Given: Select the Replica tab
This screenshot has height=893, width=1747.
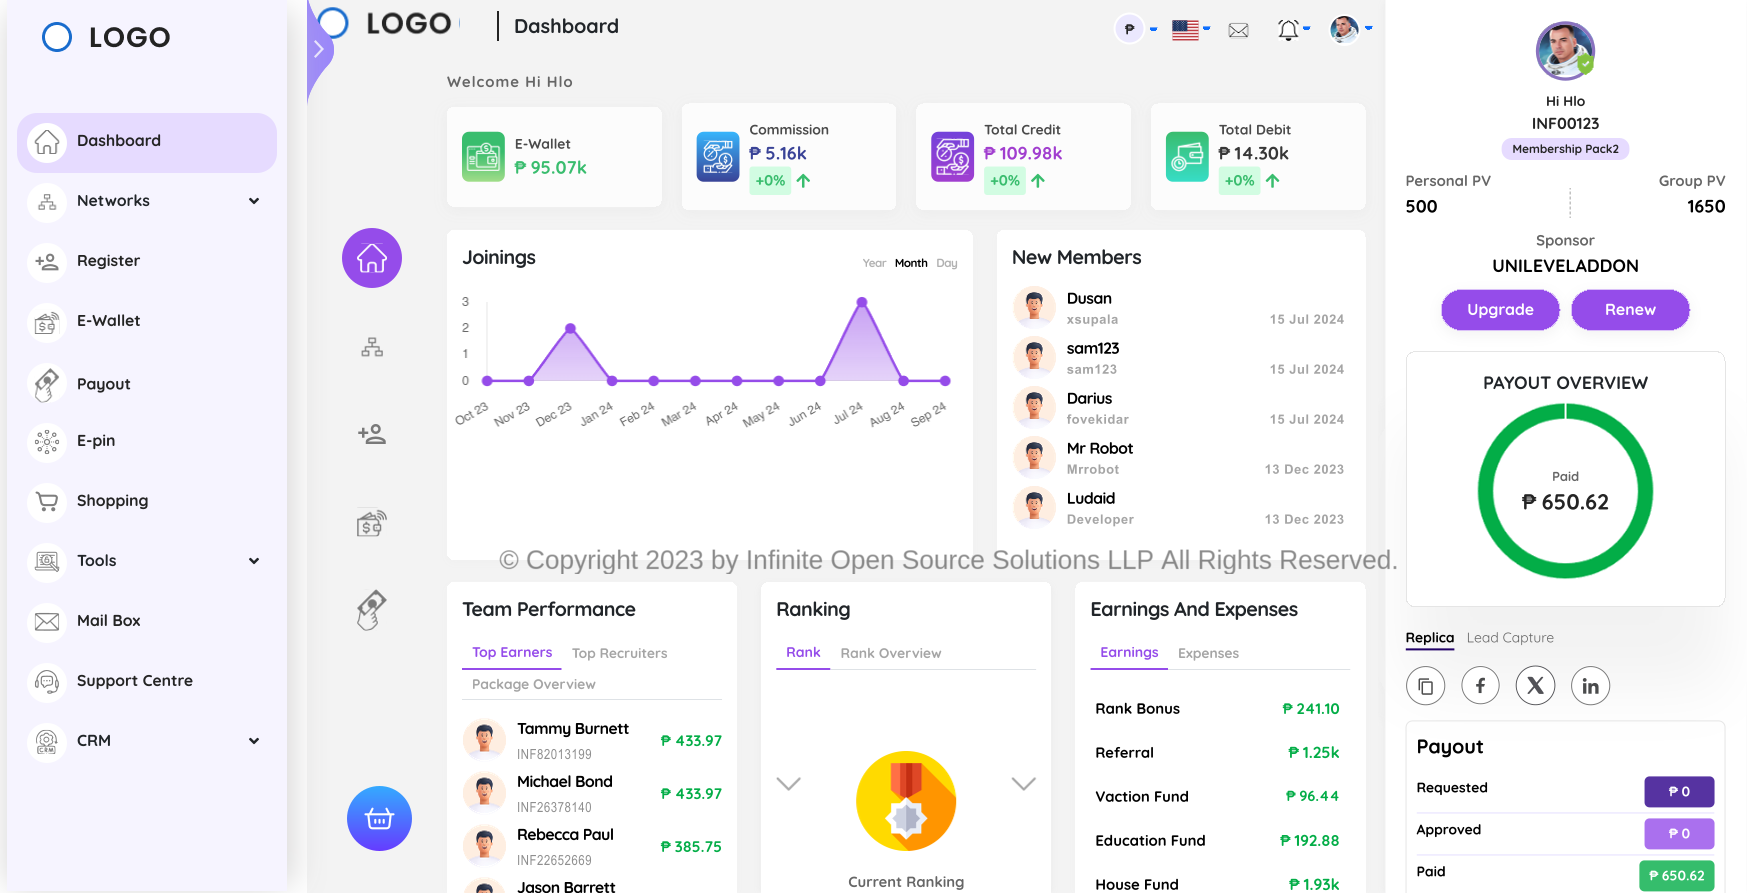Looking at the screenshot, I should tap(1429, 638).
